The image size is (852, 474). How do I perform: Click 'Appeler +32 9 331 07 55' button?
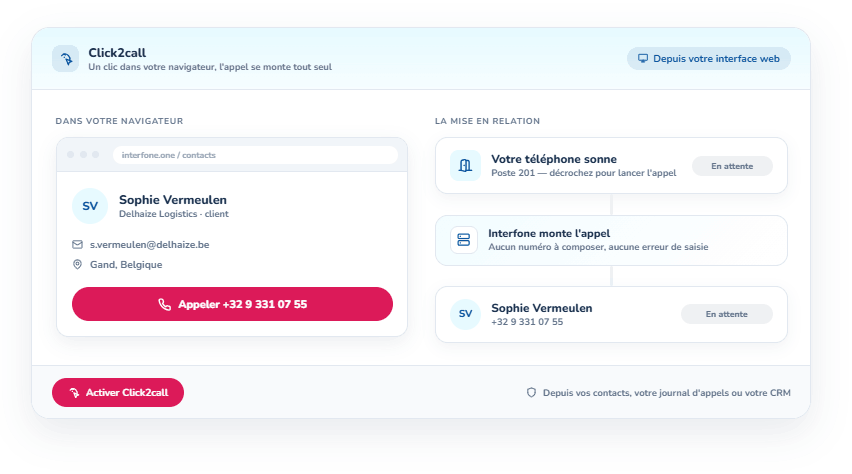232,304
